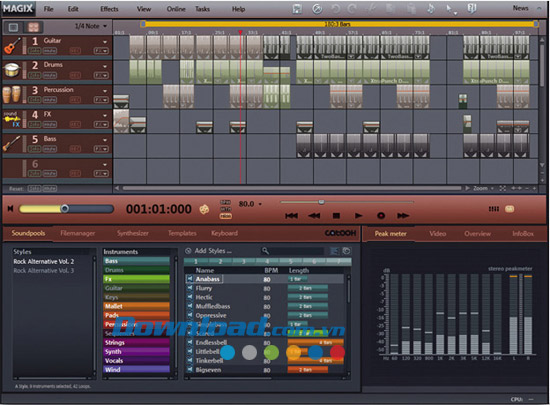Open the FX dropdown on the Guitar track
The width and height of the screenshot is (550, 405).
(x=101, y=51)
